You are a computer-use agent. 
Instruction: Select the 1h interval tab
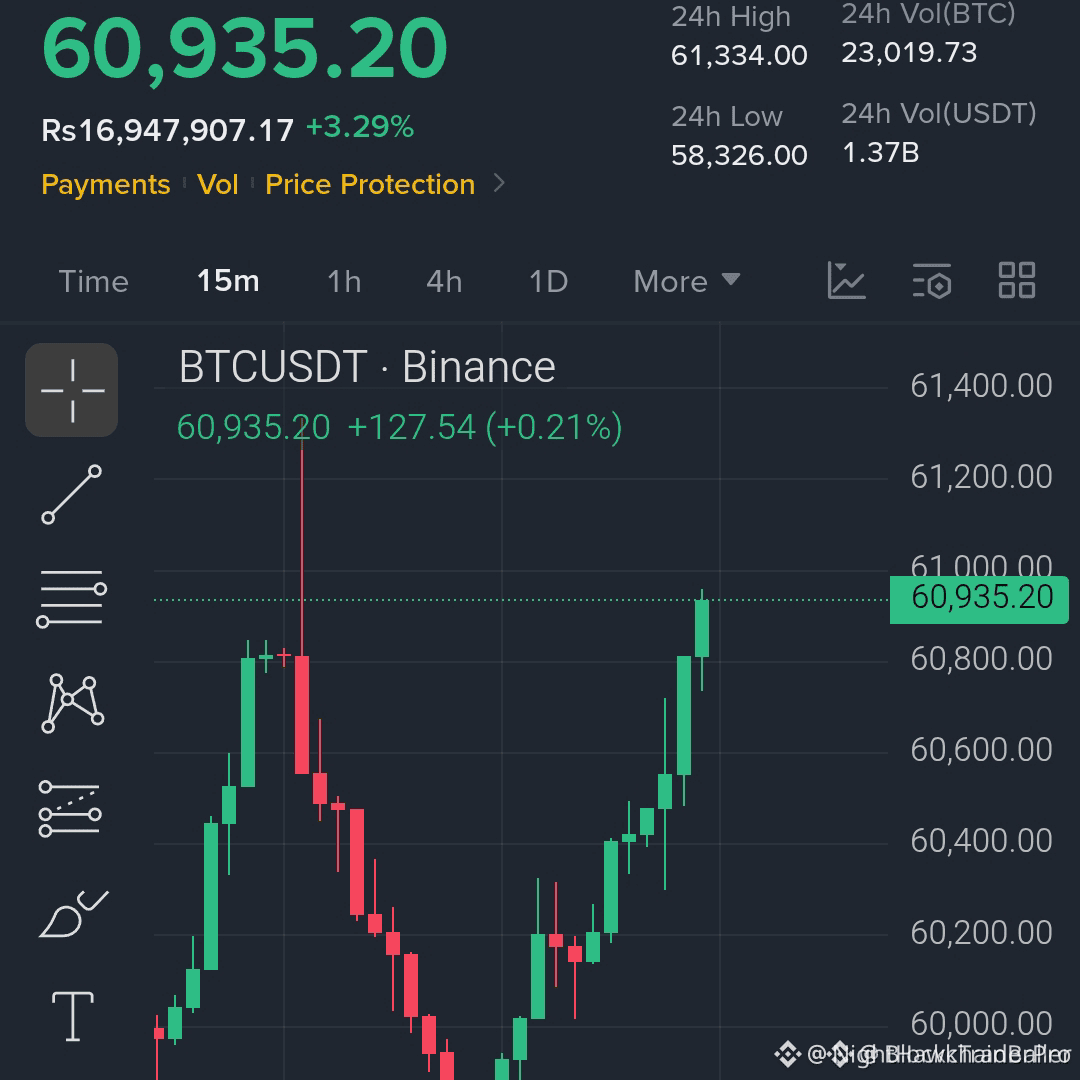click(344, 282)
